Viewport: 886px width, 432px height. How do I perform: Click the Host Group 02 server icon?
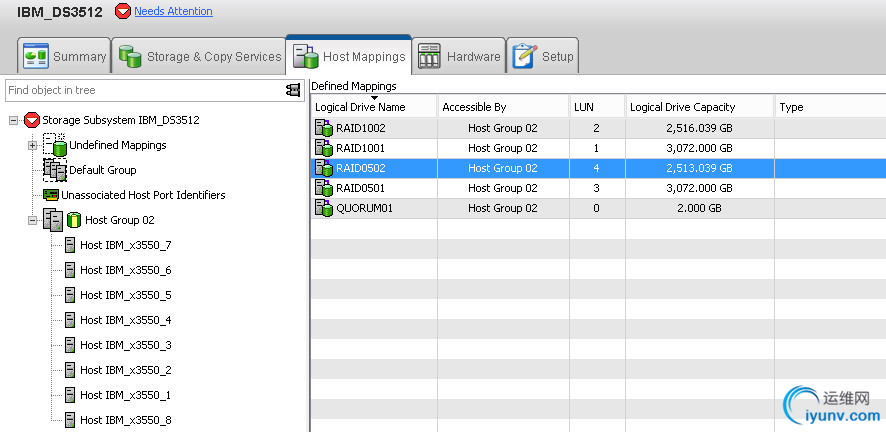click(x=53, y=220)
